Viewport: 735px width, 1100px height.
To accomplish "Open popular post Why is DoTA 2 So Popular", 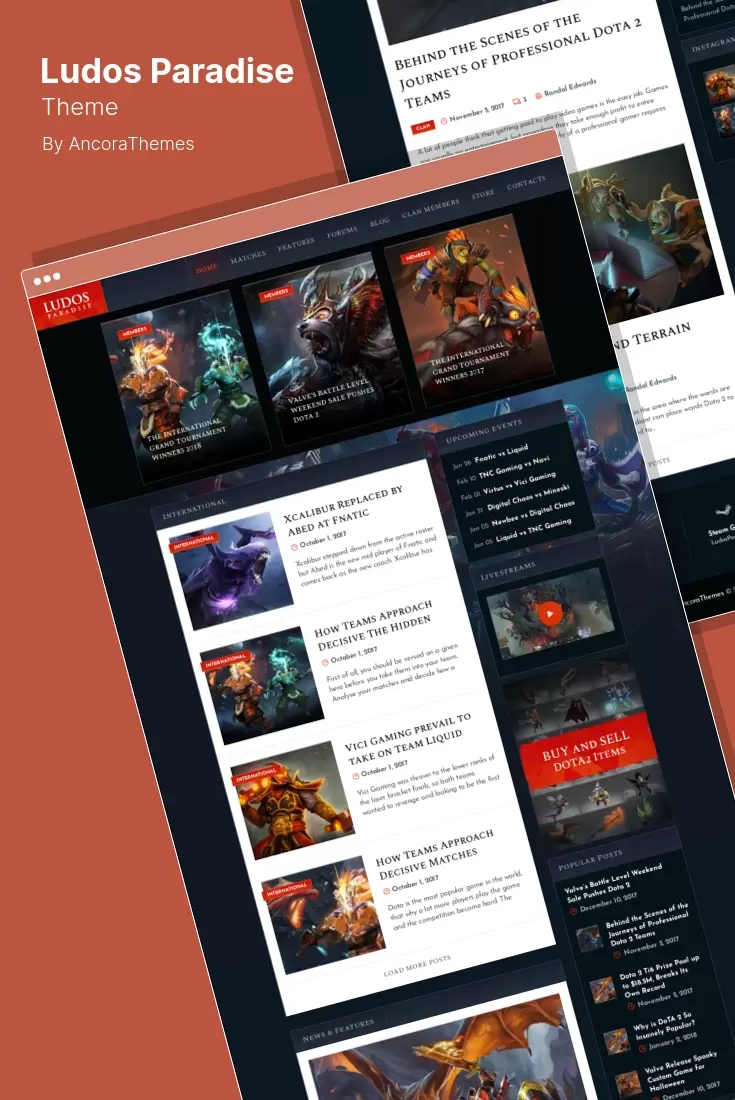I will (663, 1024).
